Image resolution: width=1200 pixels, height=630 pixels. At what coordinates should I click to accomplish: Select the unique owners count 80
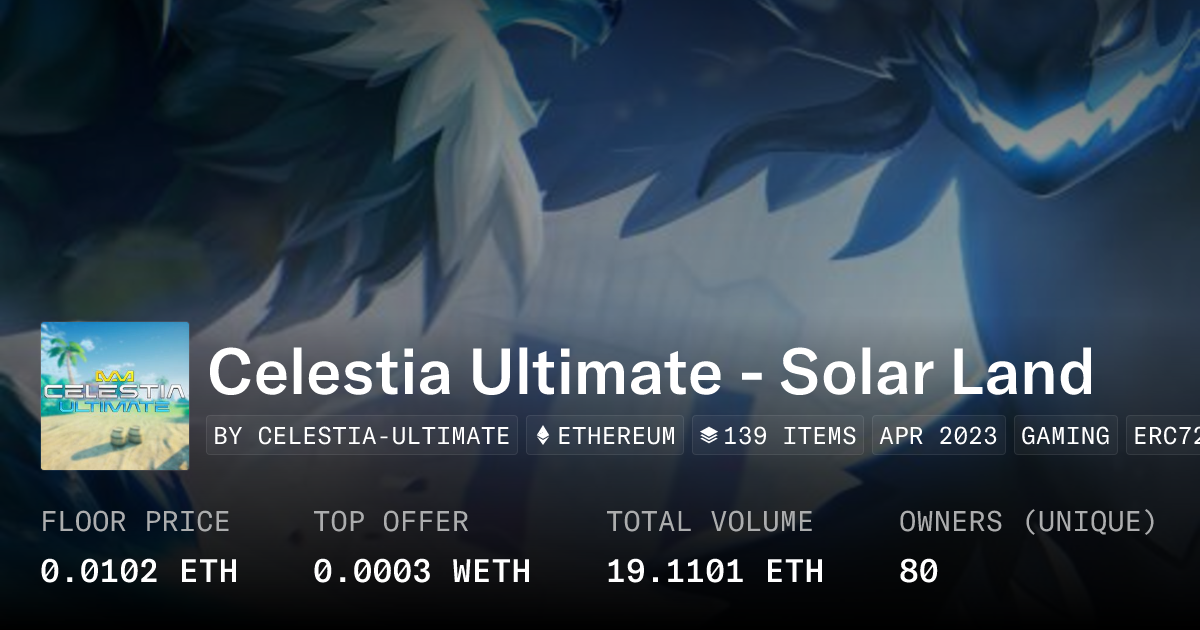tap(918, 571)
